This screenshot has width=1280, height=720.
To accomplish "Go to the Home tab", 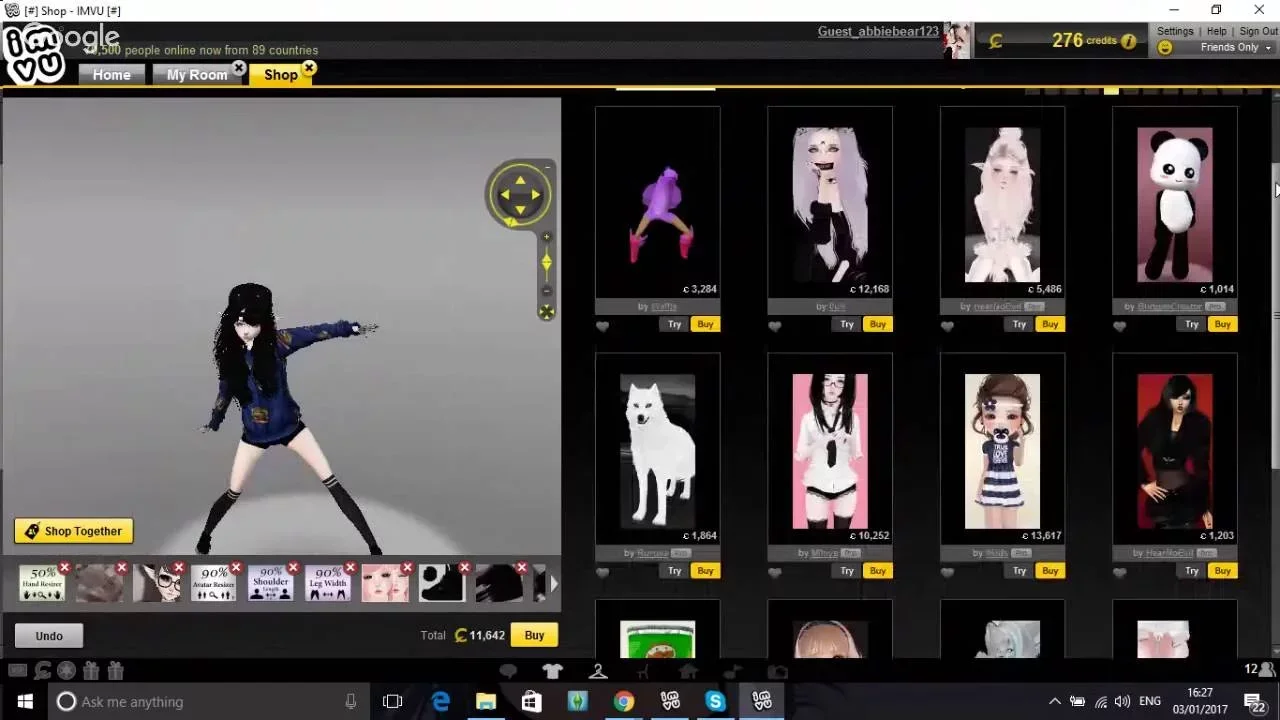I will pyautogui.click(x=111, y=75).
